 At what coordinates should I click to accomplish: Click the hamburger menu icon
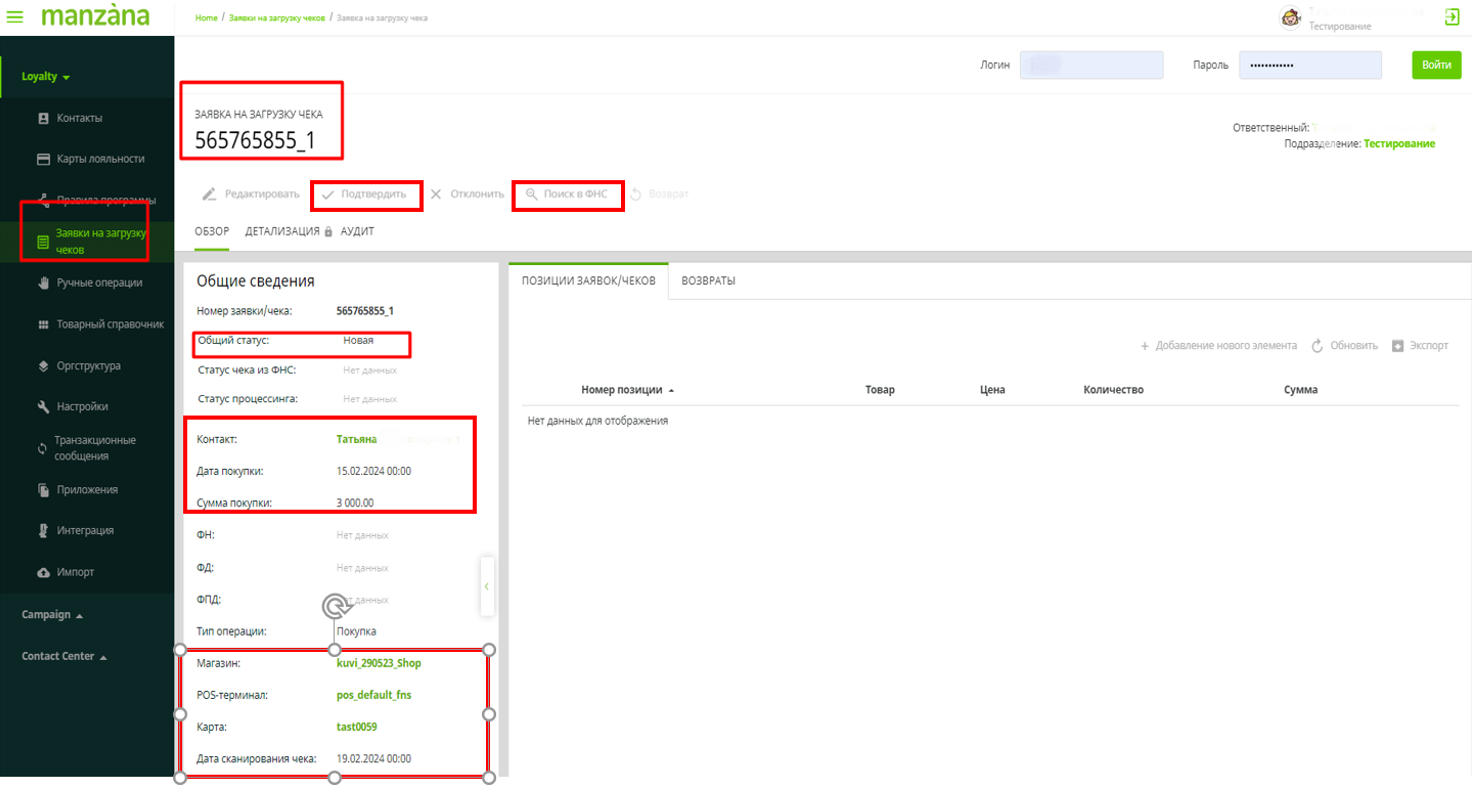[15, 17]
